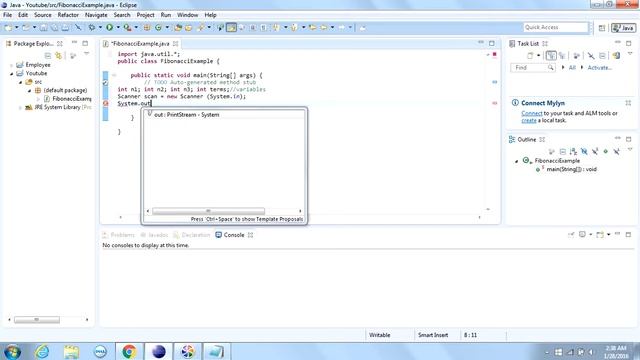Click the Debug bug toolbar icon
Image resolution: width=640 pixels, height=360 pixels.
[92, 27]
